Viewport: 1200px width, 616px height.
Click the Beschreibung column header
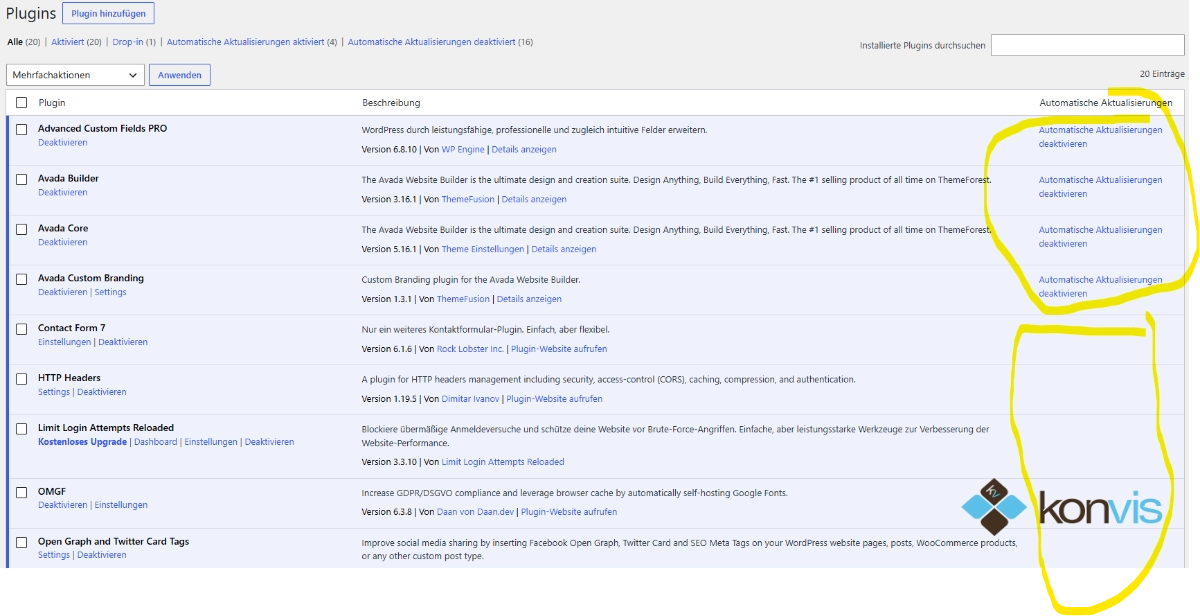[391, 103]
